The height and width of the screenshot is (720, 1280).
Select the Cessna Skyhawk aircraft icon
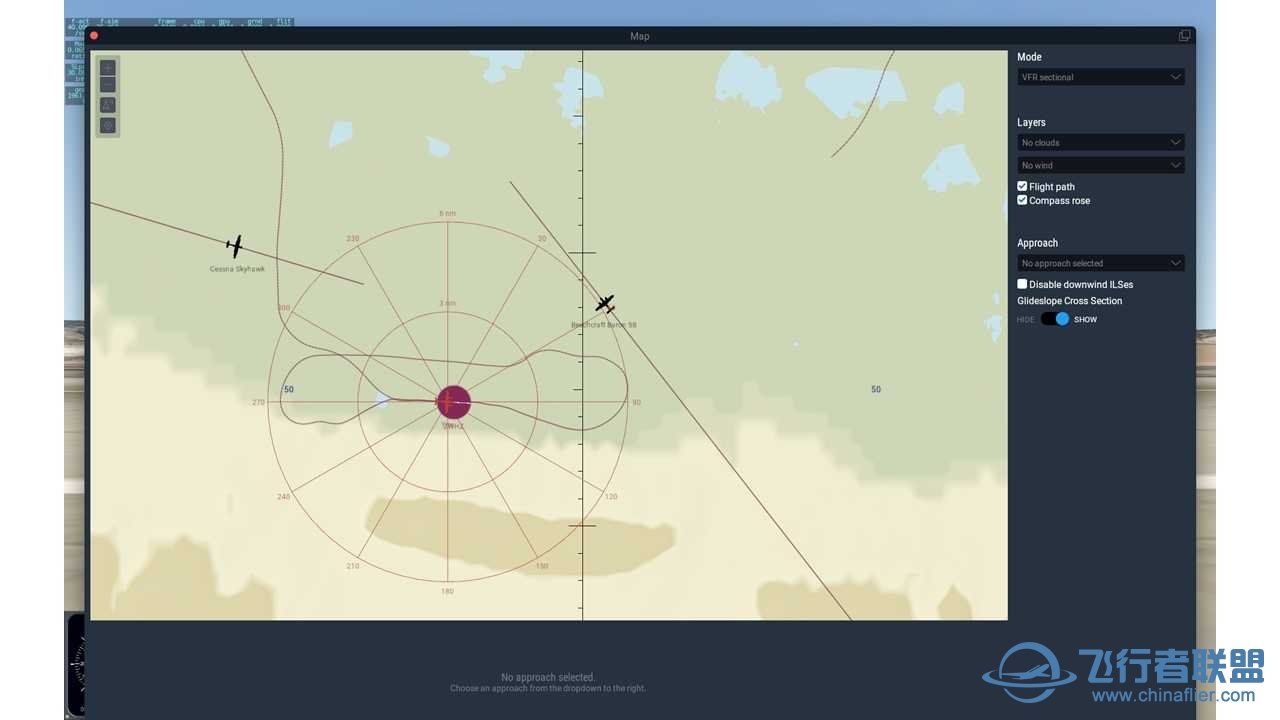point(234,246)
